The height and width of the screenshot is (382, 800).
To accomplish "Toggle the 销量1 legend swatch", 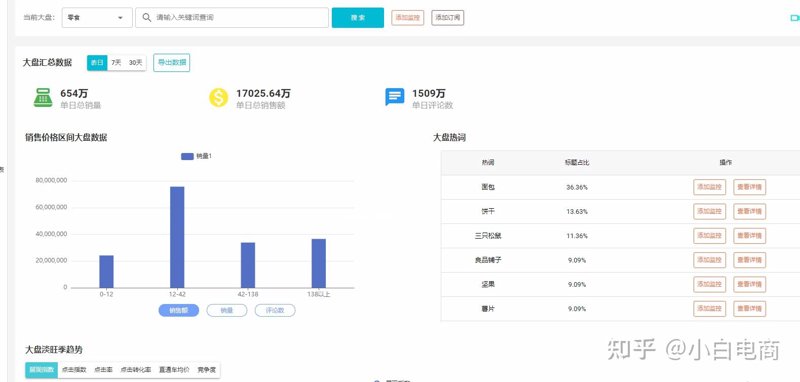I will pos(187,157).
